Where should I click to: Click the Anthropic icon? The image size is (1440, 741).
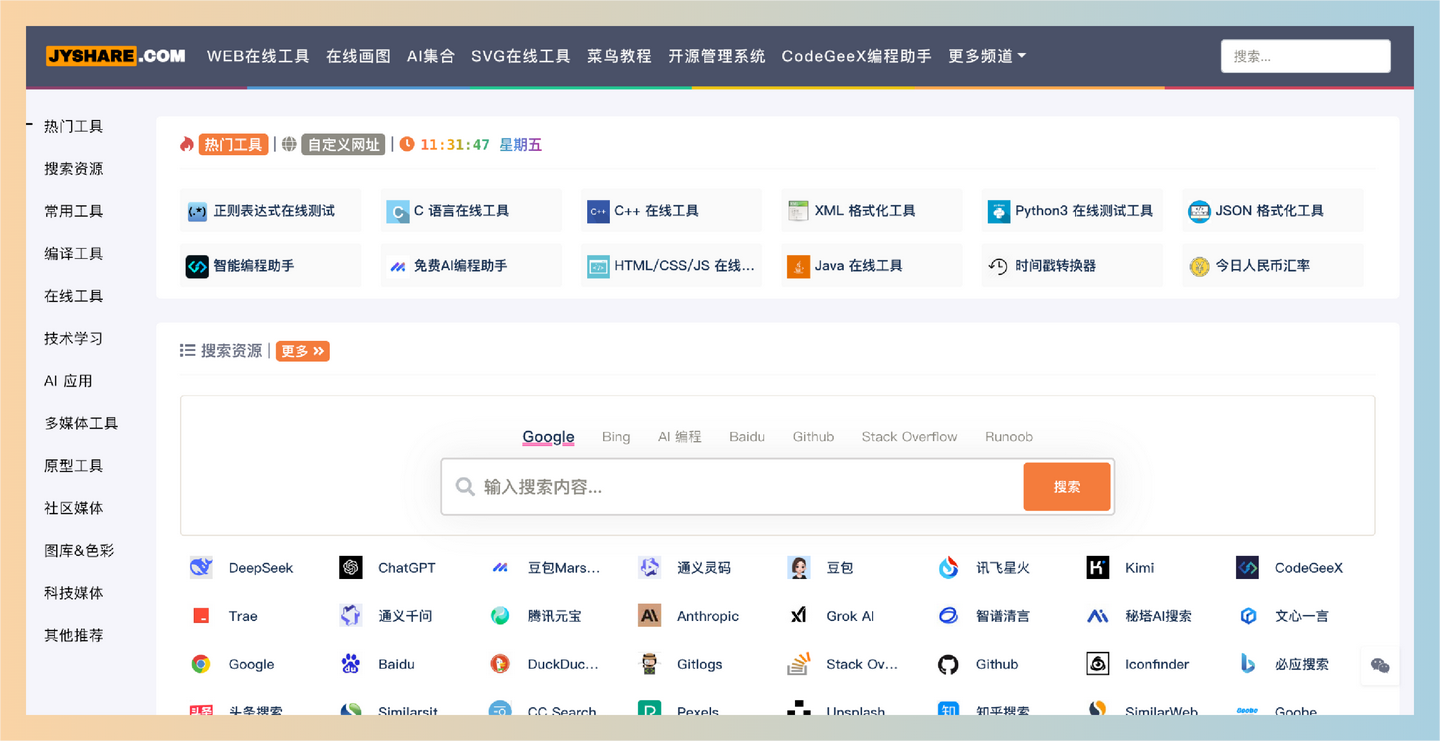point(649,616)
